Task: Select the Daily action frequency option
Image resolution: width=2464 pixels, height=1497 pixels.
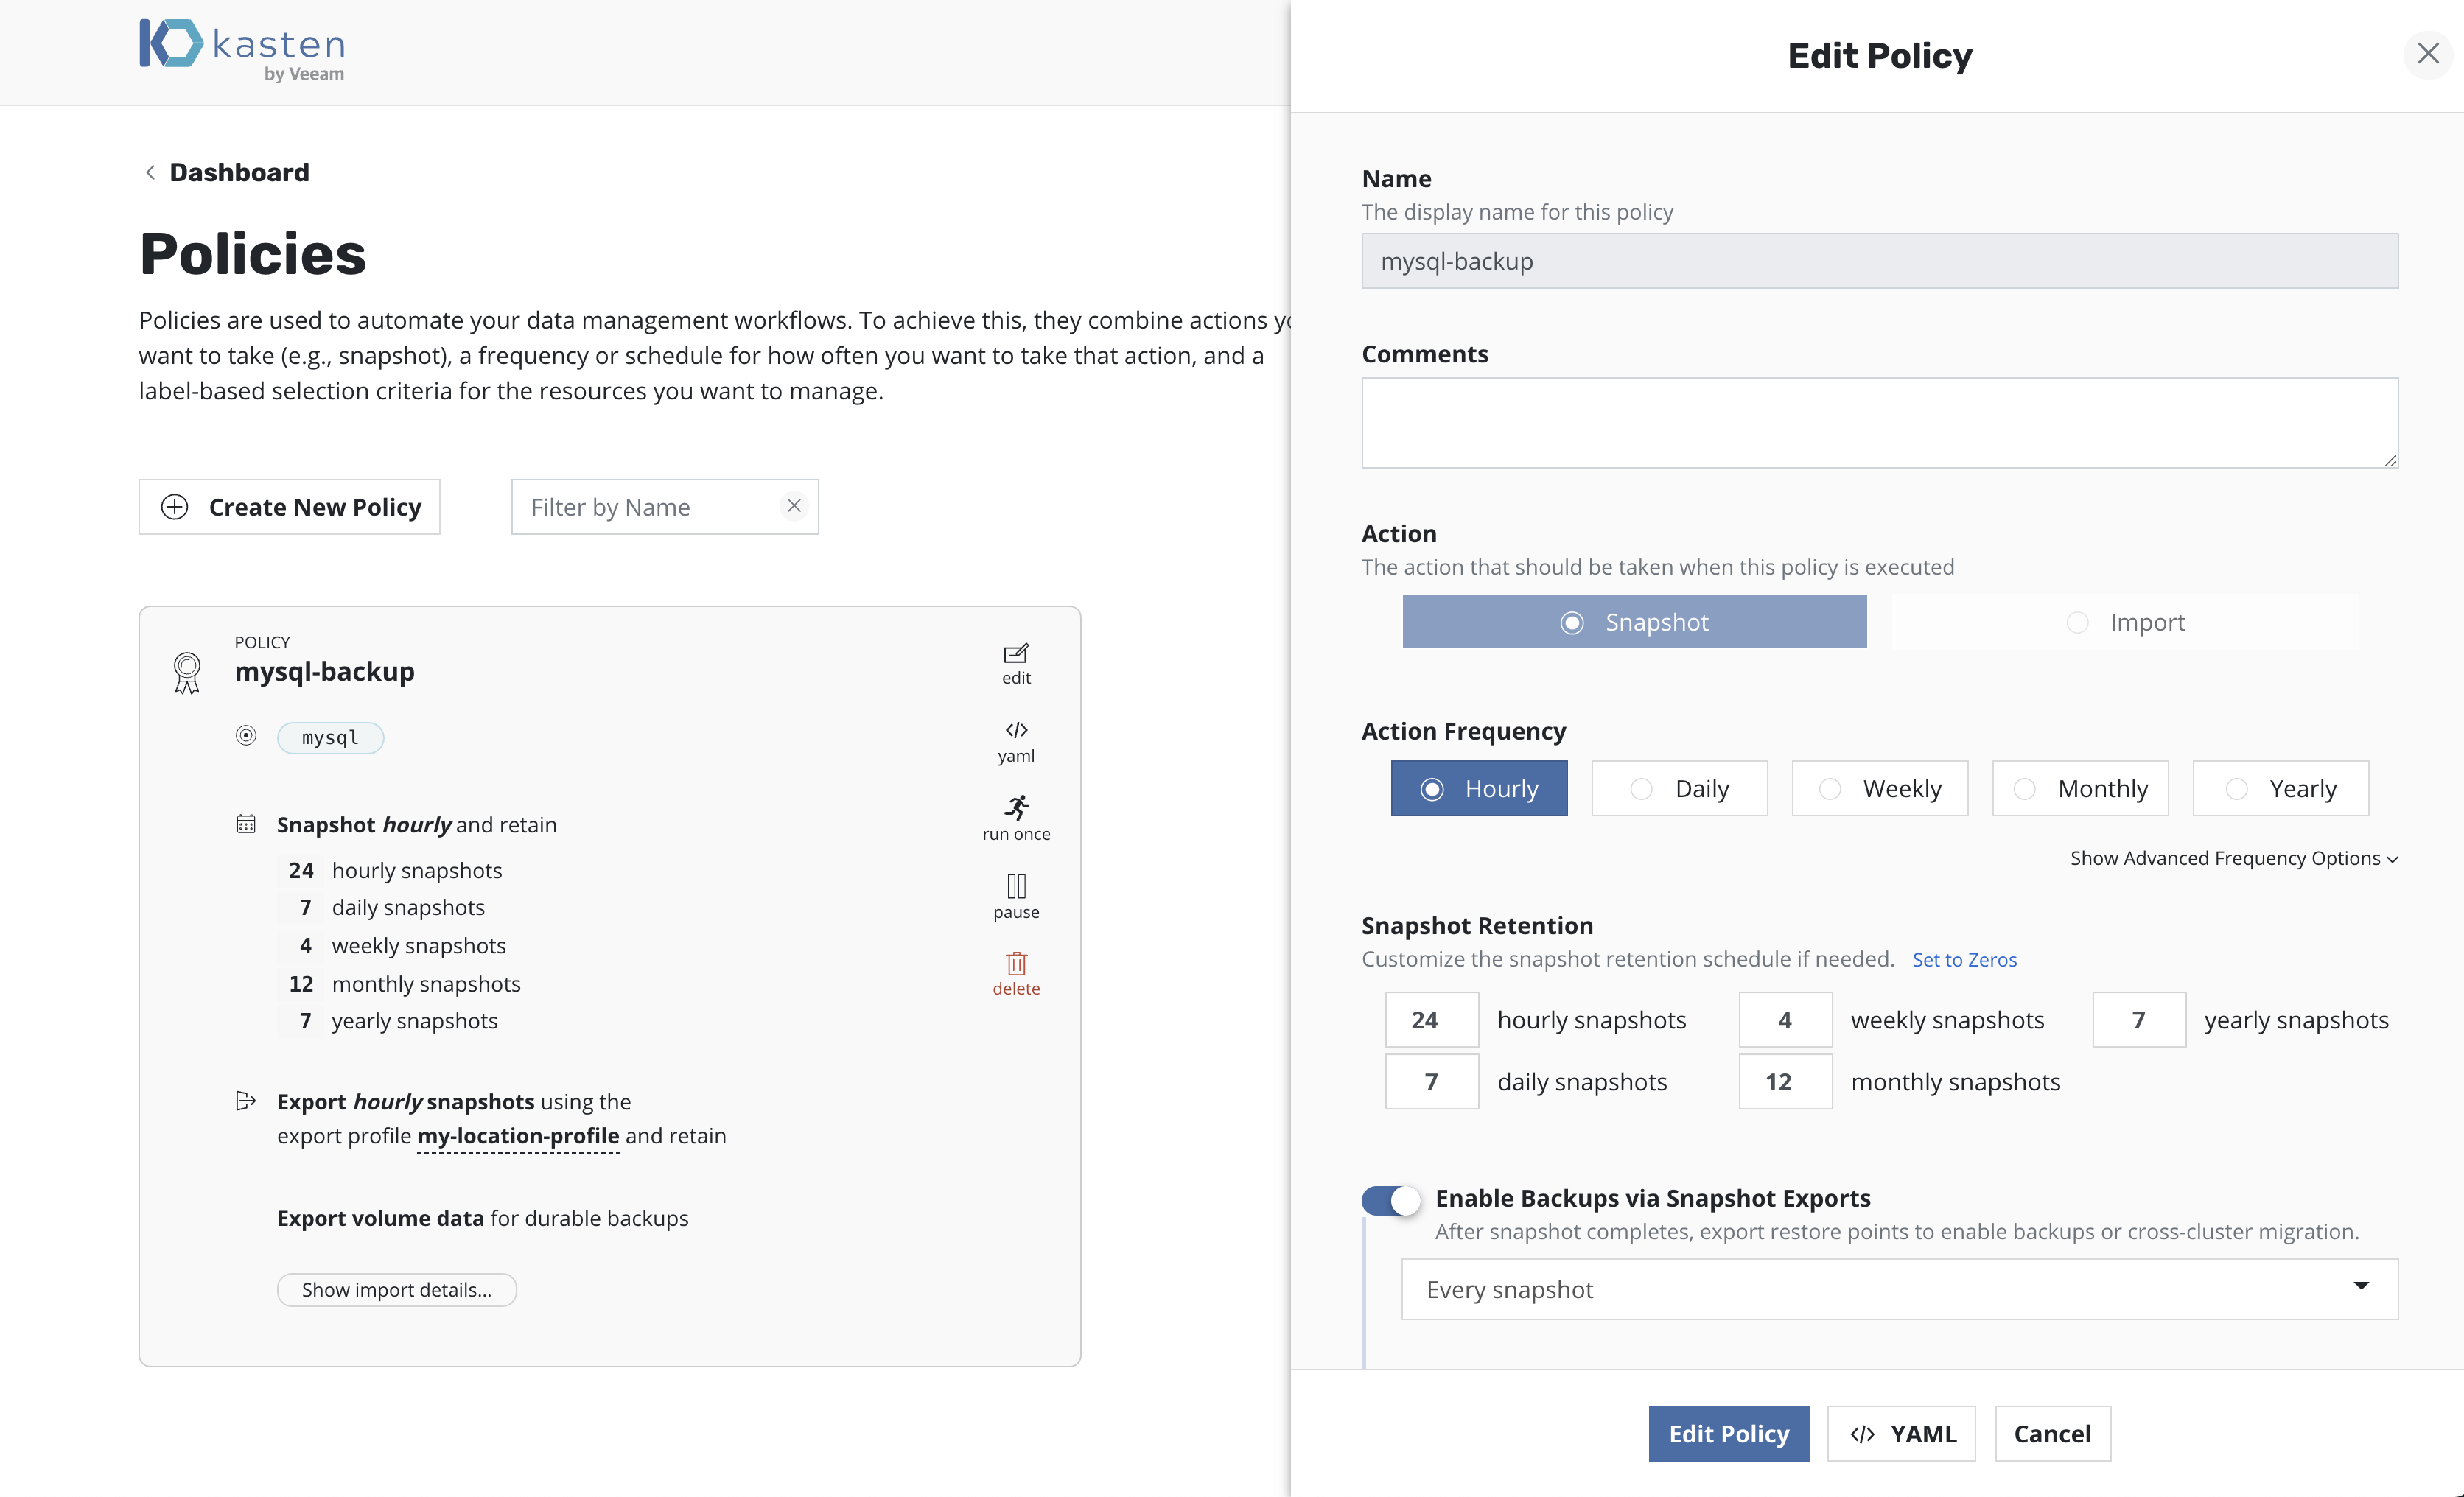Action: pyautogui.click(x=1679, y=789)
